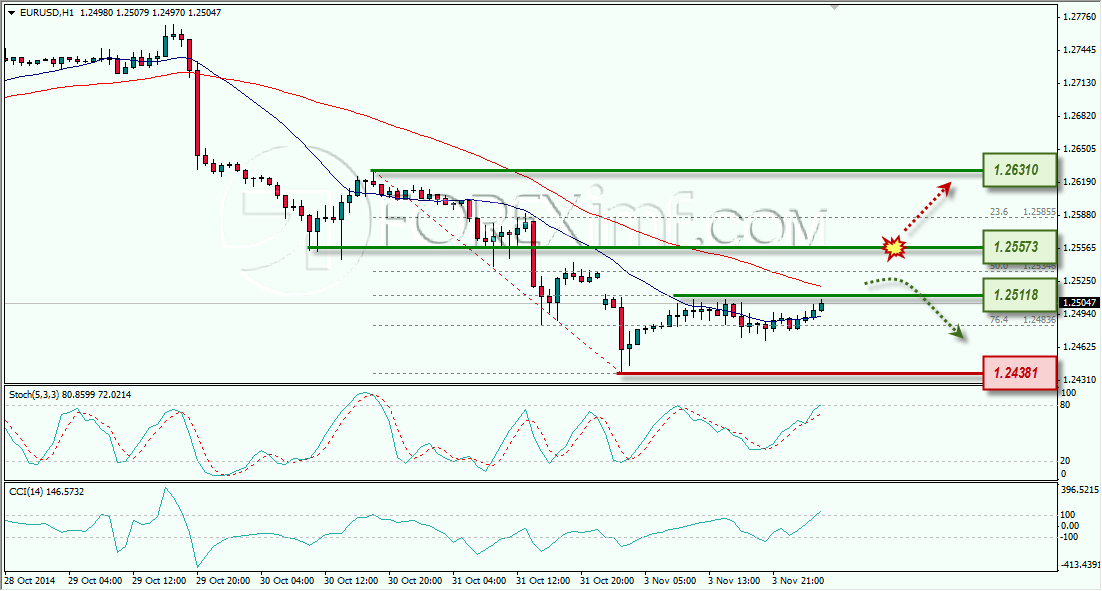This screenshot has height=591, width=1102.
Task: Click the 1.24310 price axis label
Action: click(x=1079, y=380)
